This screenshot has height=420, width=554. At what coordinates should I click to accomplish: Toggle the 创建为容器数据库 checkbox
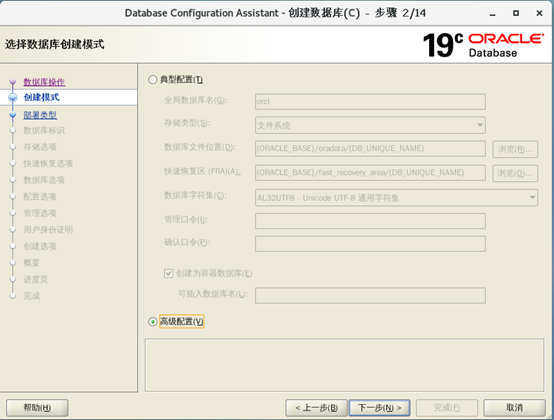point(169,273)
